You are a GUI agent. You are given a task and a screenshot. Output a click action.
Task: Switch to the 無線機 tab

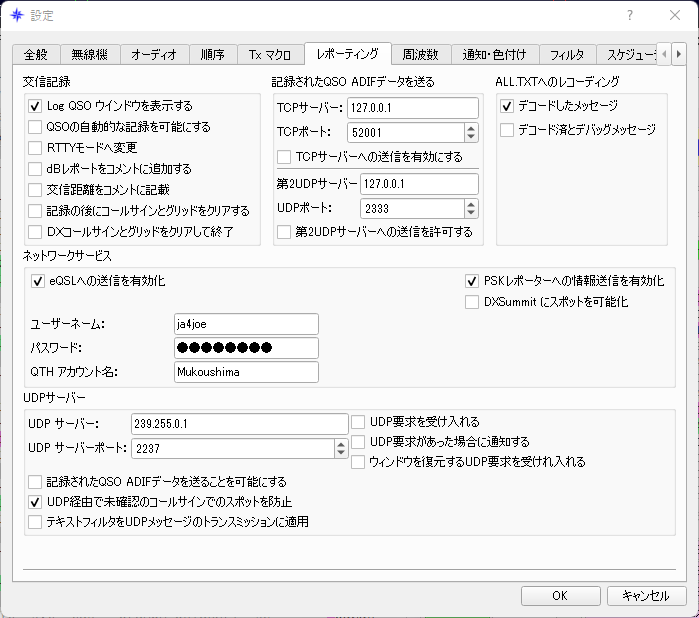90,55
